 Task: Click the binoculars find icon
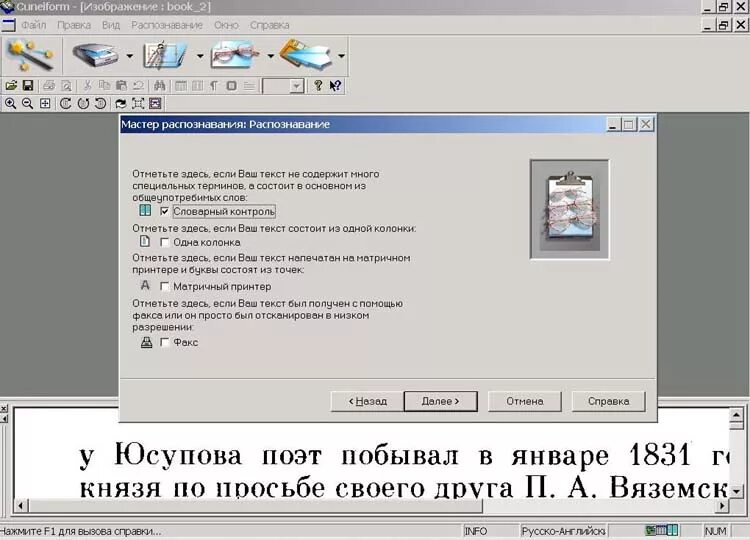pos(159,86)
